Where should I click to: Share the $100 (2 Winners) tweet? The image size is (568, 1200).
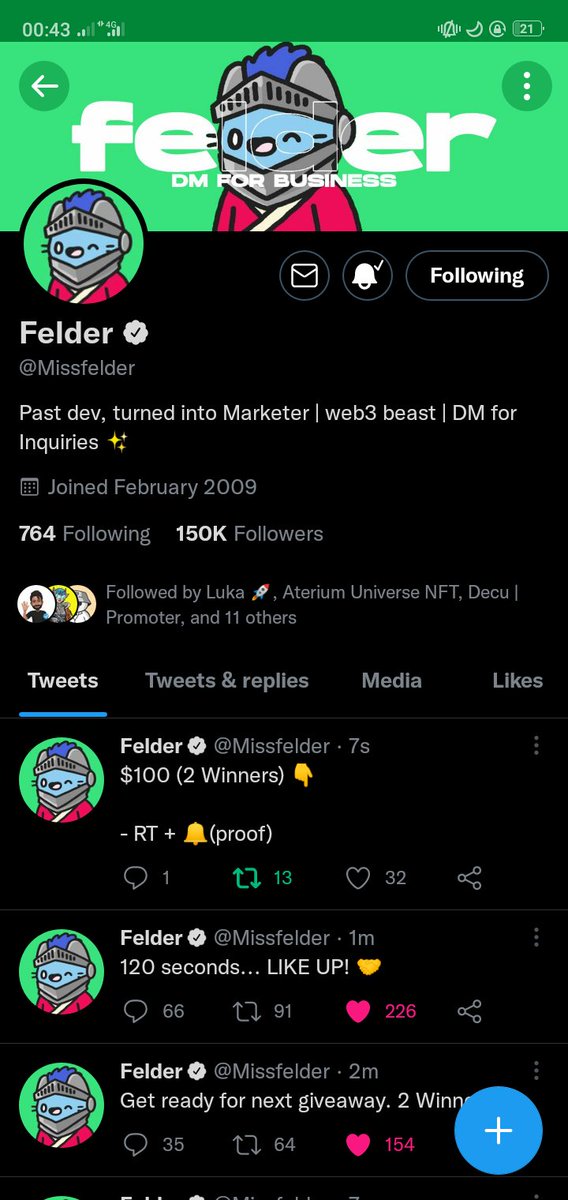(469, 878)
